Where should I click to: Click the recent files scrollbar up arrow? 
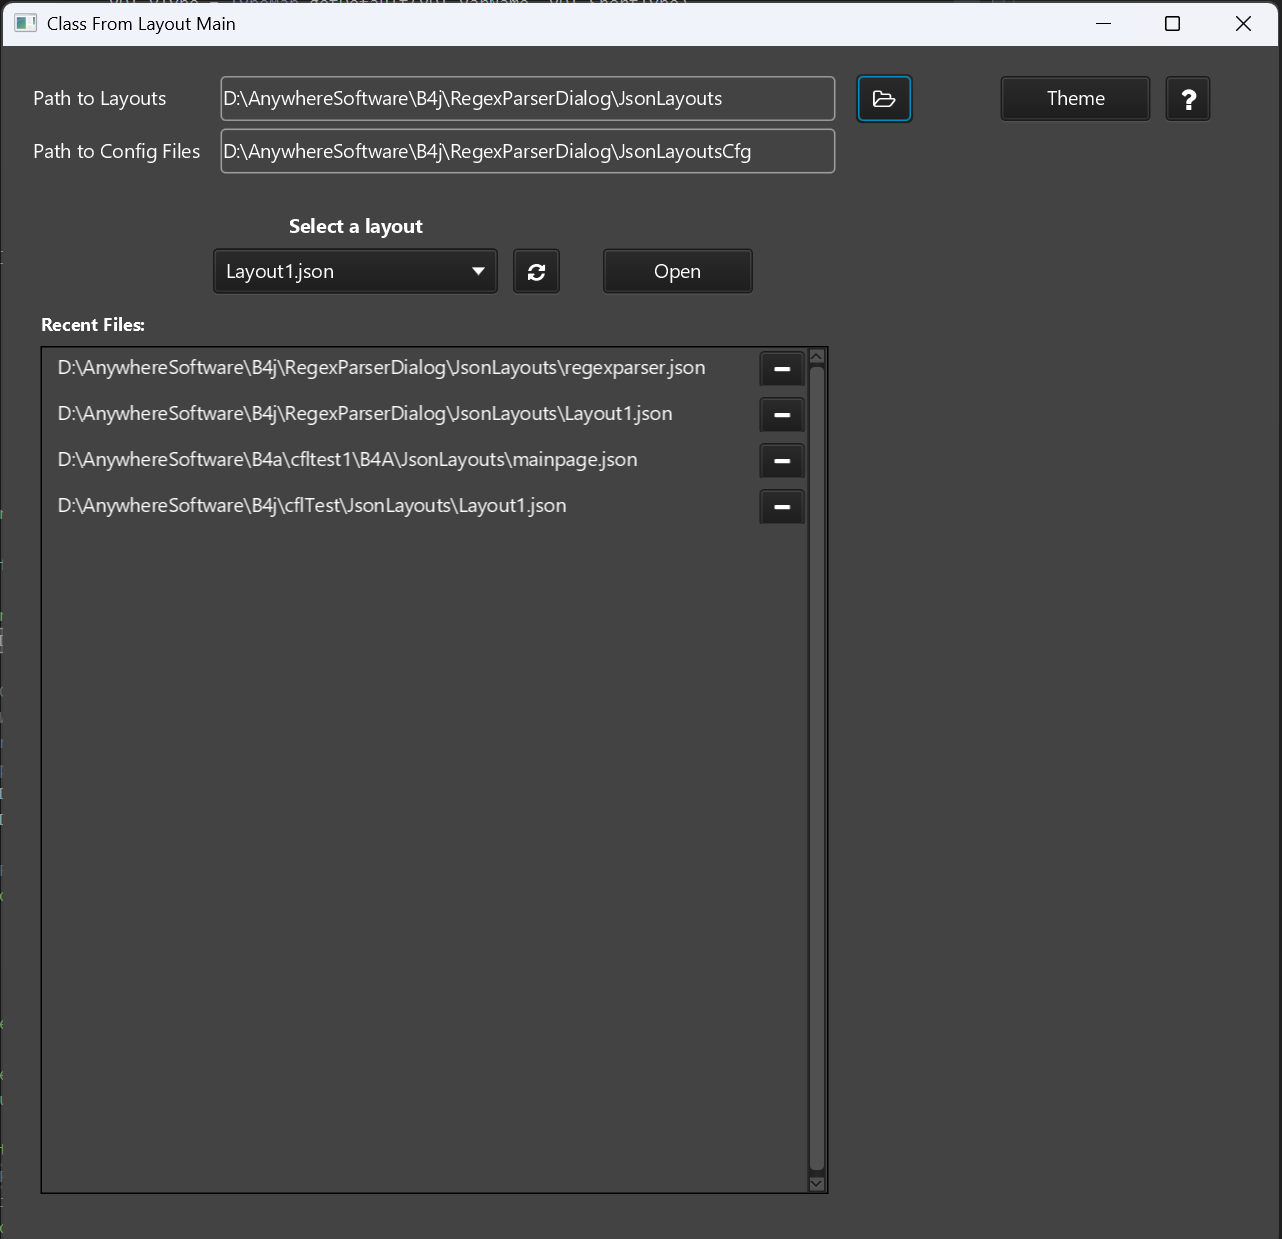816,357
